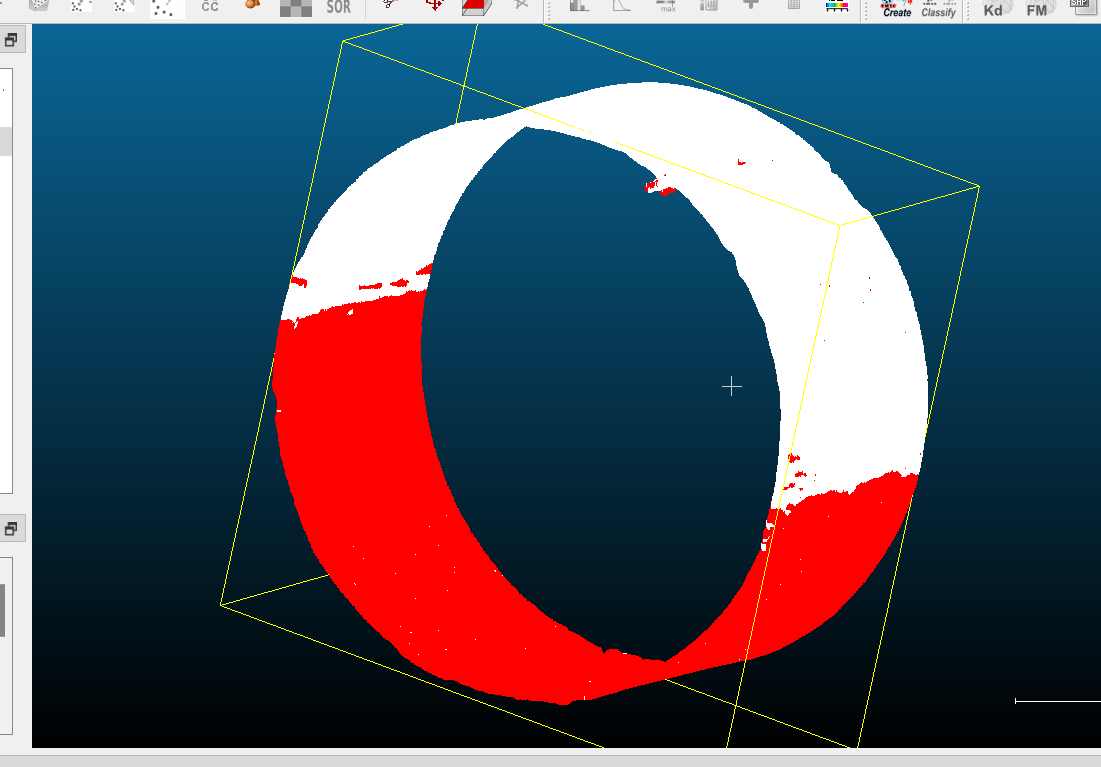Run the Connected Components (CC) tool
This screenshot has width=1101, height=767.
(x=209, y=9)
